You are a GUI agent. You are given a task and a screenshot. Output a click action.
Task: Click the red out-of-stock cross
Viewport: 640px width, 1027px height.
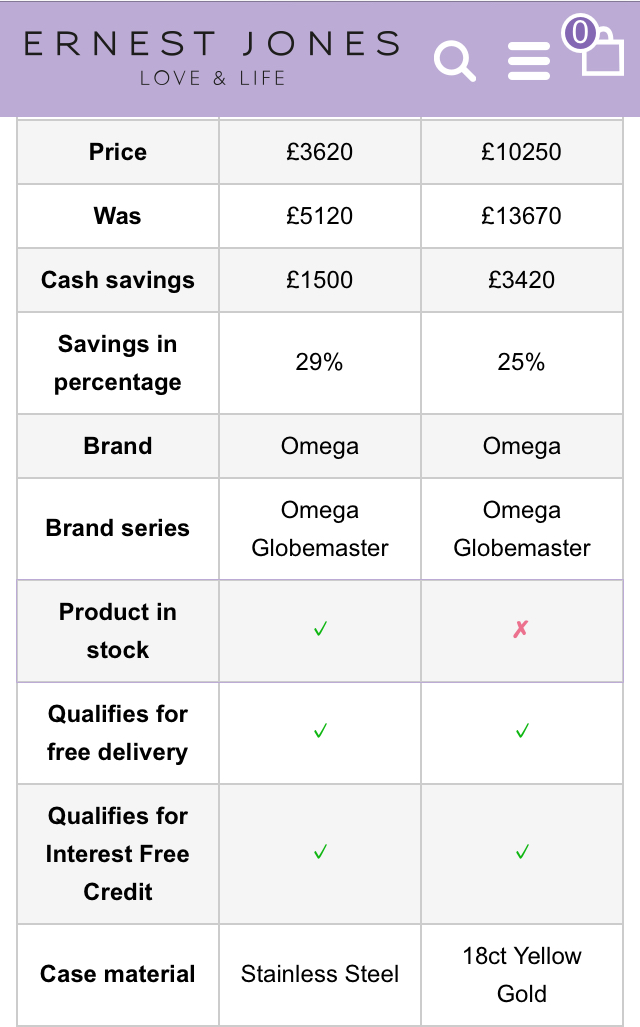[521, 630]
